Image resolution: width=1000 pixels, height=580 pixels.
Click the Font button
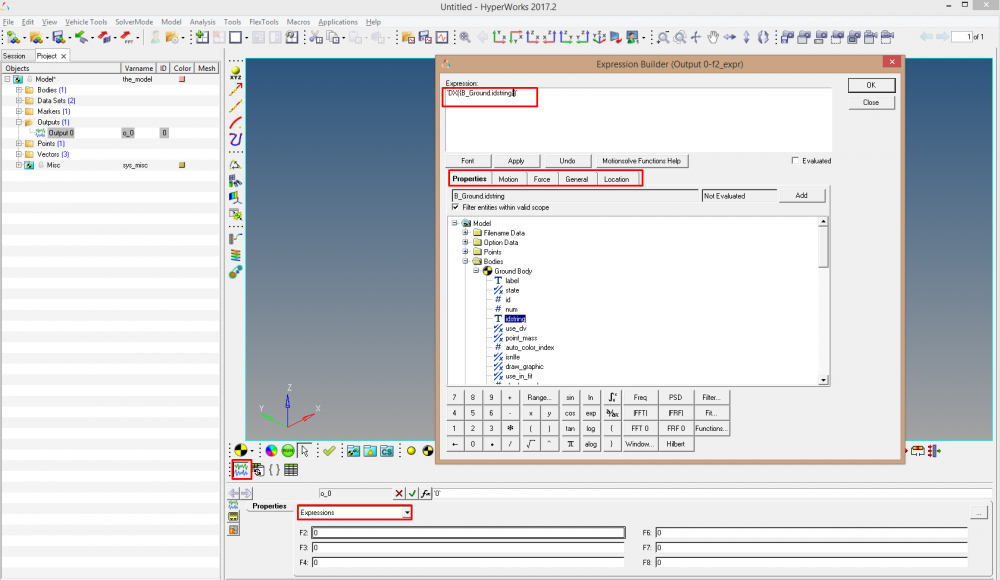pos(467,161)
